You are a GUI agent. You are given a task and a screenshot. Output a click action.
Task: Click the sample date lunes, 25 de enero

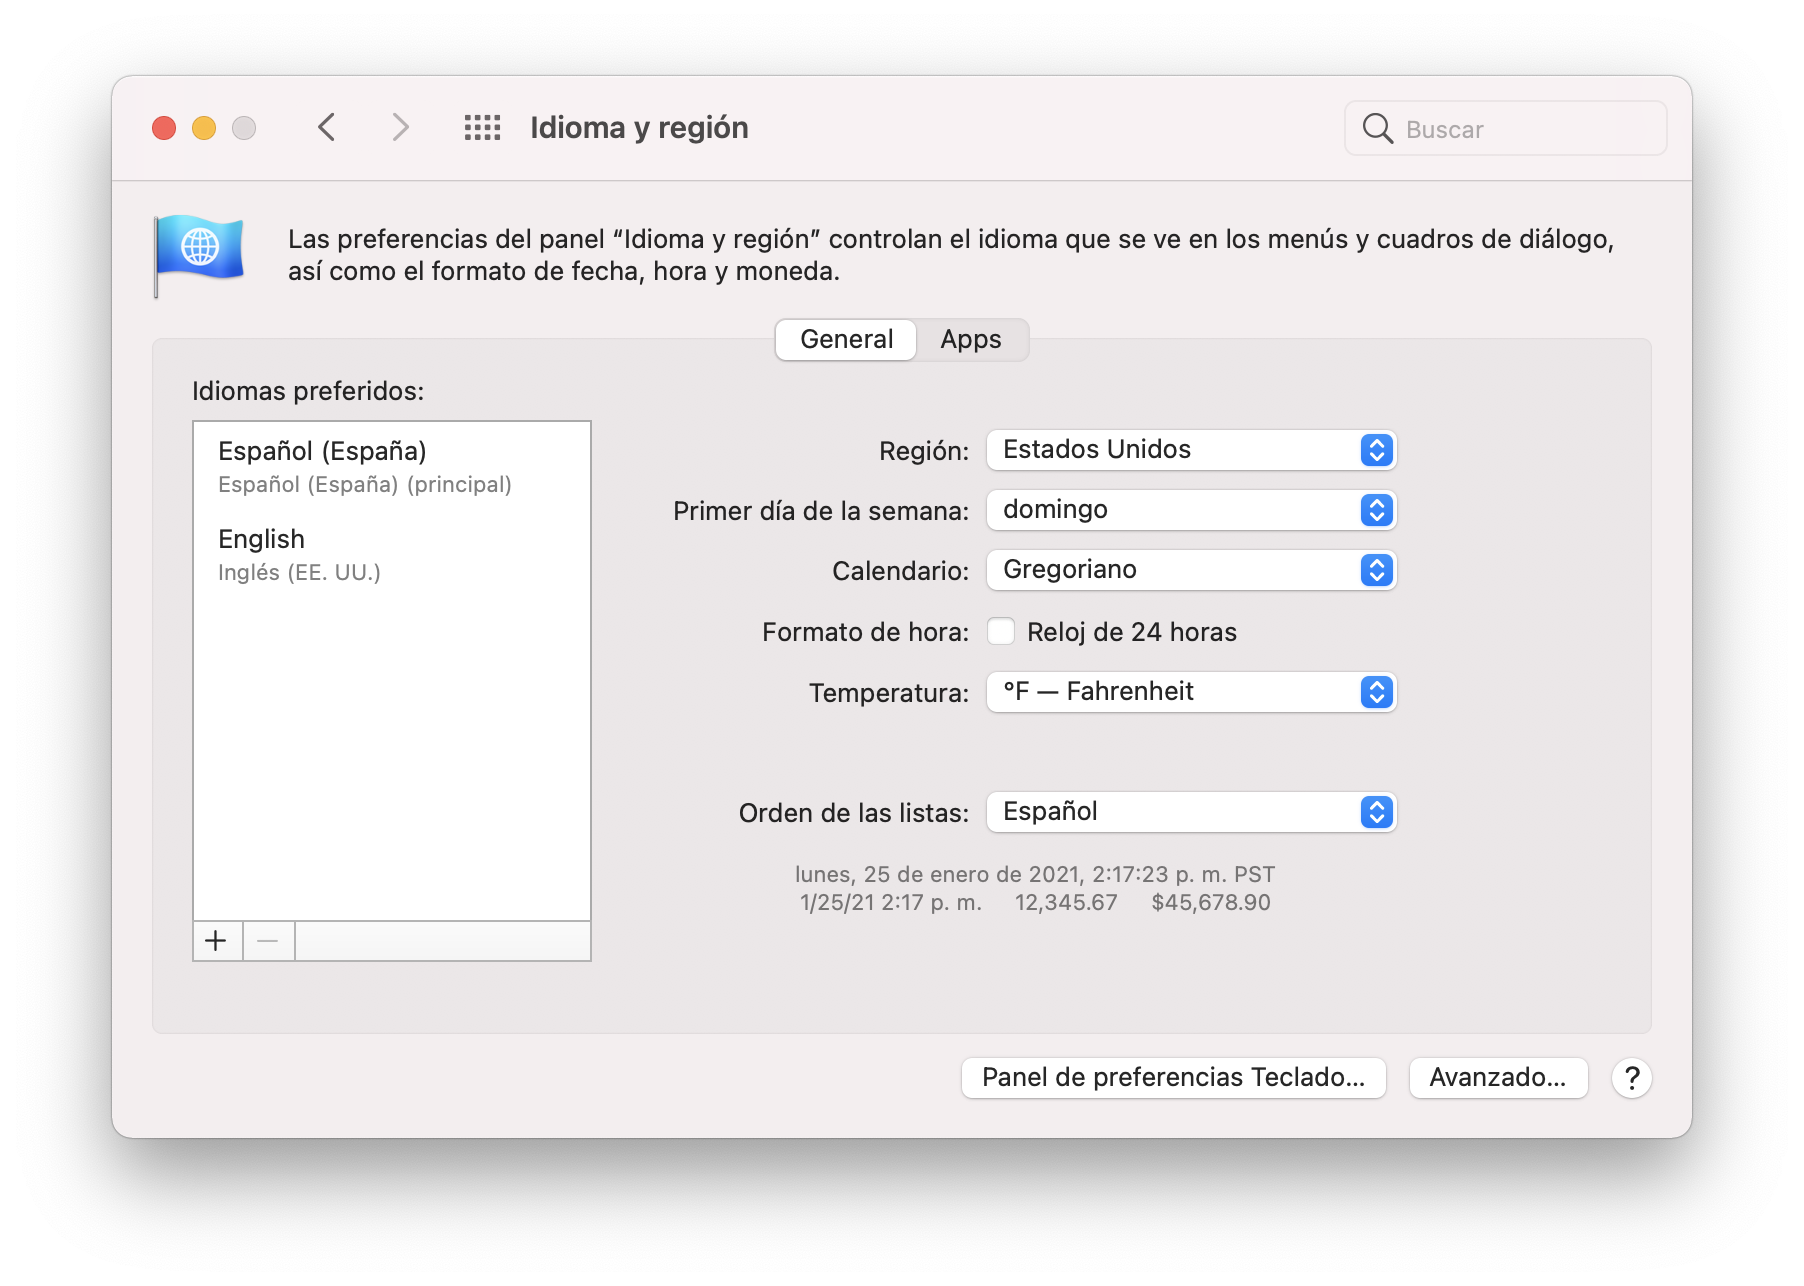[x=1035, y=875]
